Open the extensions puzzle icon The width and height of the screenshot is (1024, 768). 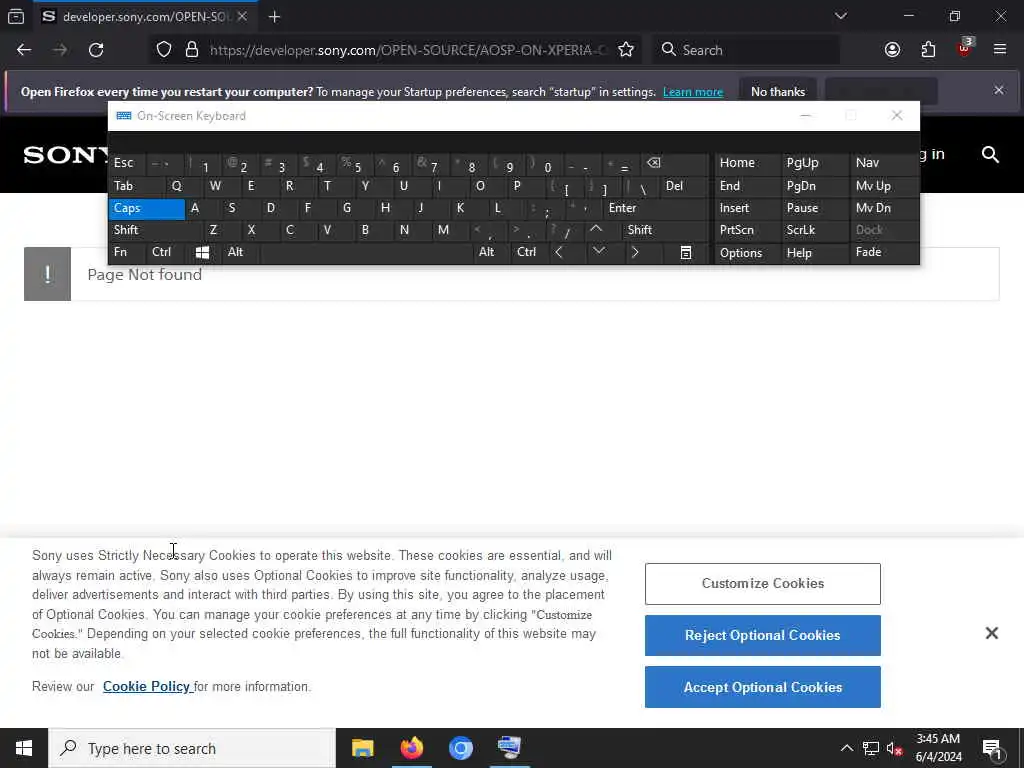[x=928, y=50]
